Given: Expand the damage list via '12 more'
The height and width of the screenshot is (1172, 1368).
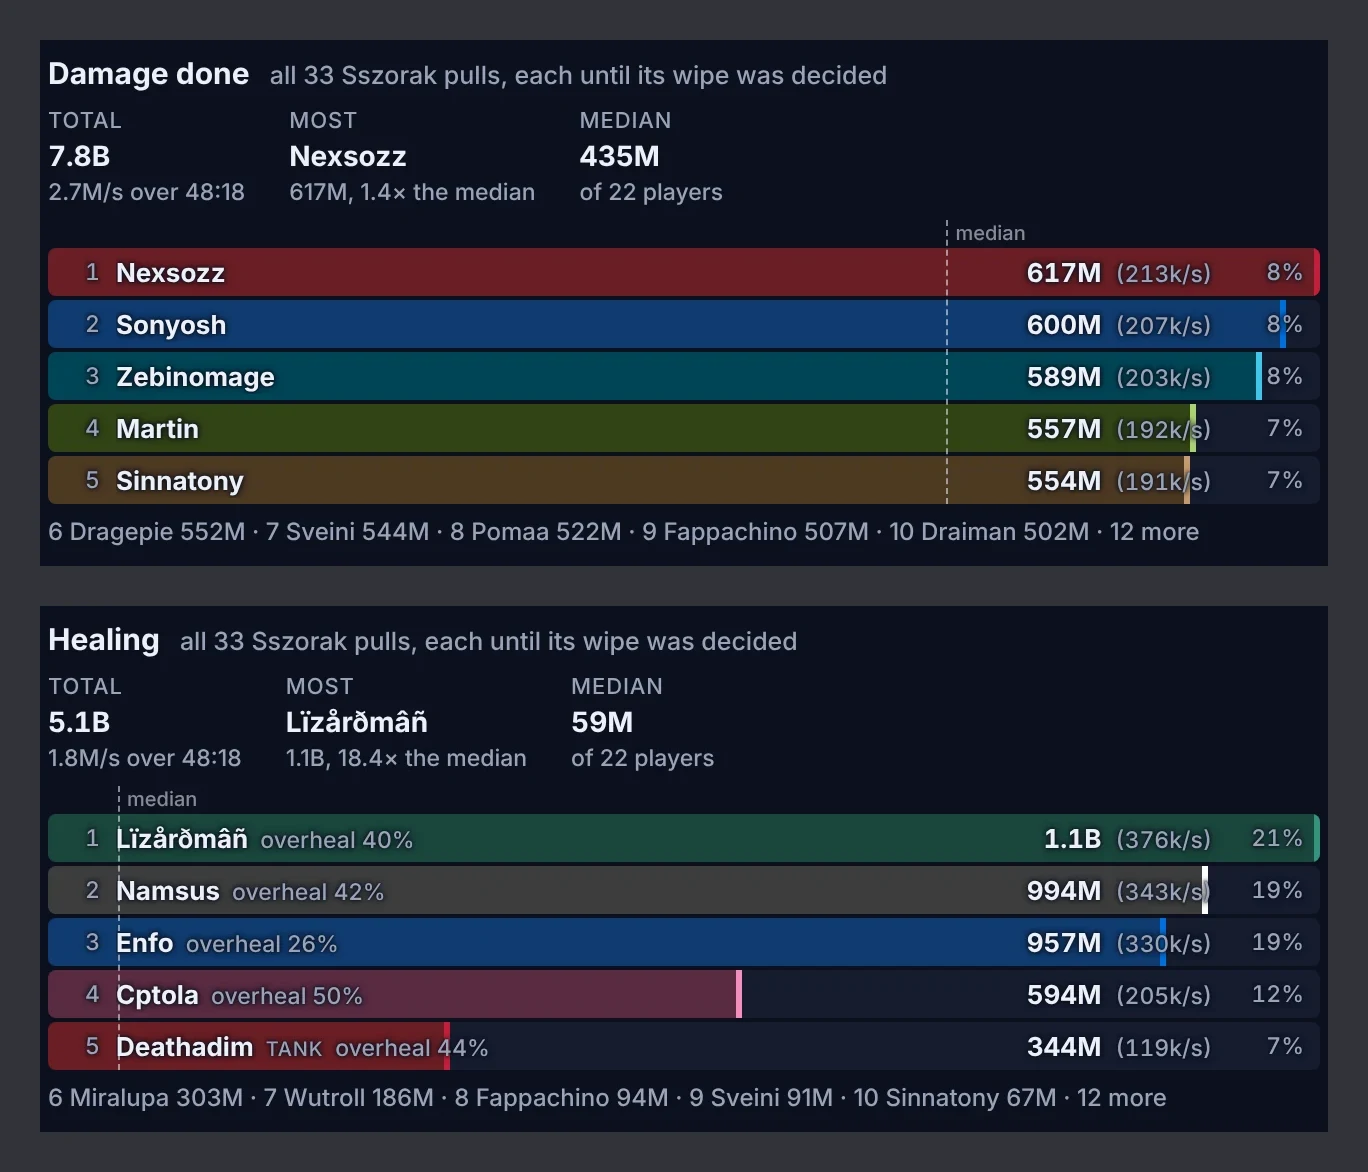Looking at the screenshot, I should 1154,532.
